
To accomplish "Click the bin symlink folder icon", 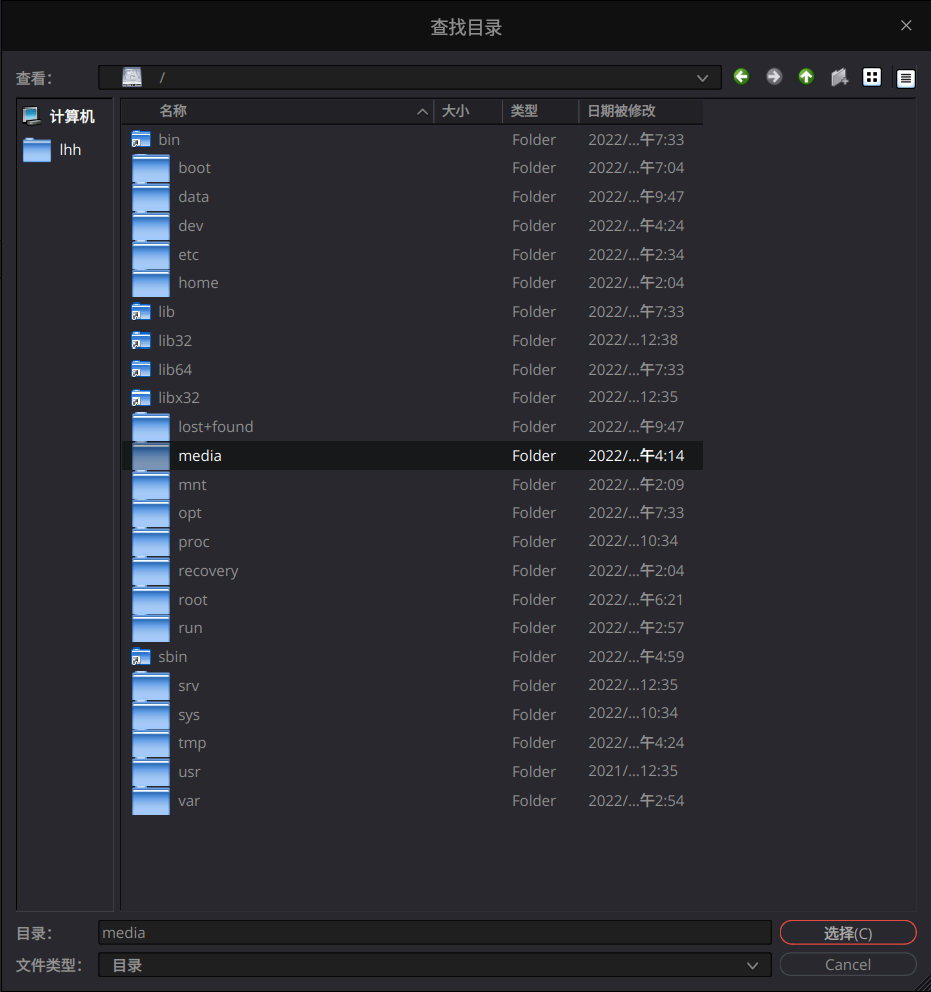I will pos(140,140).
